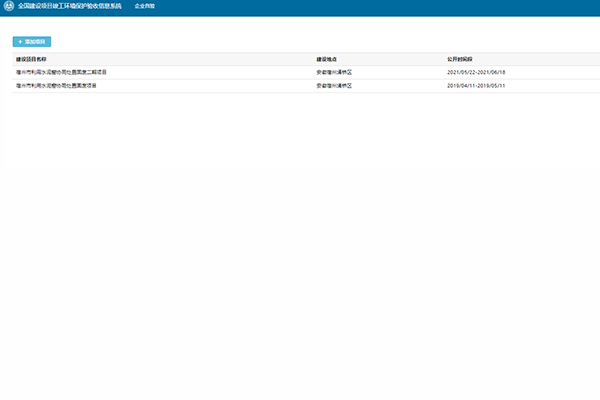Screen dimensions: 600x400
Task: Click the plus icon on 添加项目 button
Action: [x=19, y=42]
